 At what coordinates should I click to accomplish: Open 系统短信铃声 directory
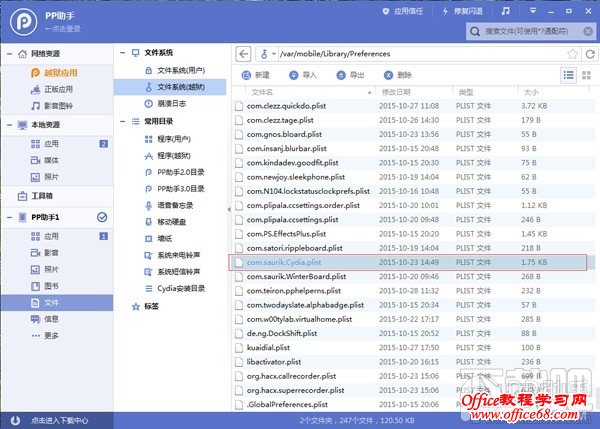pos(170,272)
